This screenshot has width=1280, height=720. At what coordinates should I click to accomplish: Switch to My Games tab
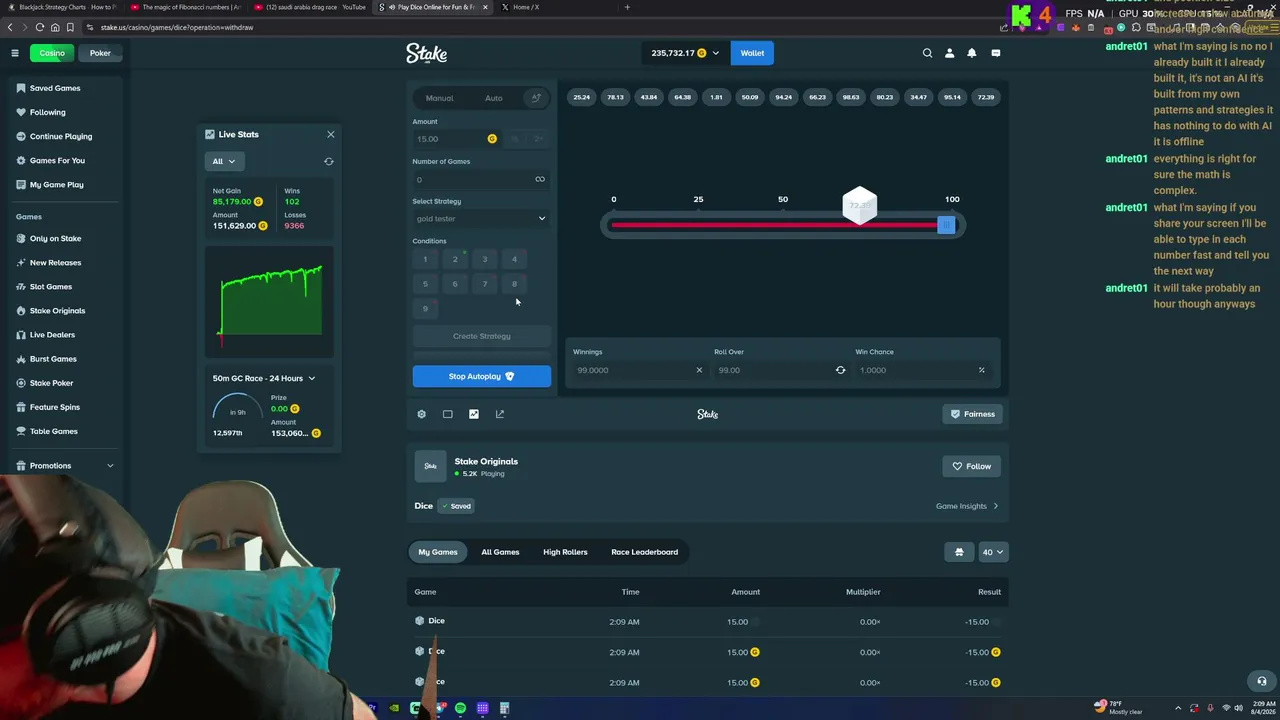tap(438, 552)
